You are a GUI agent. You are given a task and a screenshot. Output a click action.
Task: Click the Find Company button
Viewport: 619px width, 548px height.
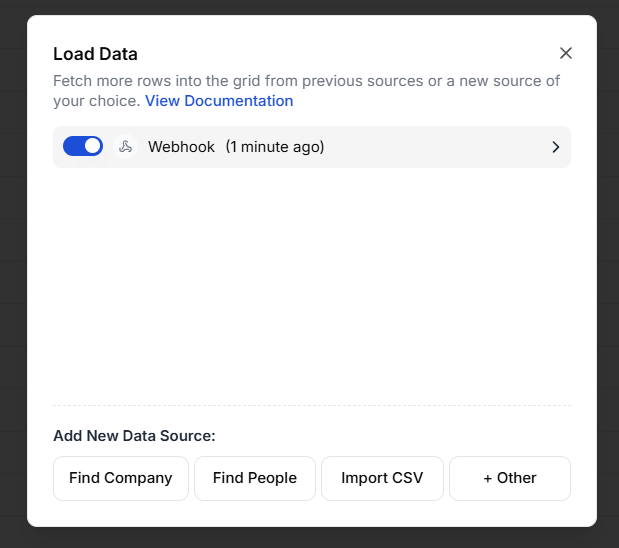coord(121,478)
